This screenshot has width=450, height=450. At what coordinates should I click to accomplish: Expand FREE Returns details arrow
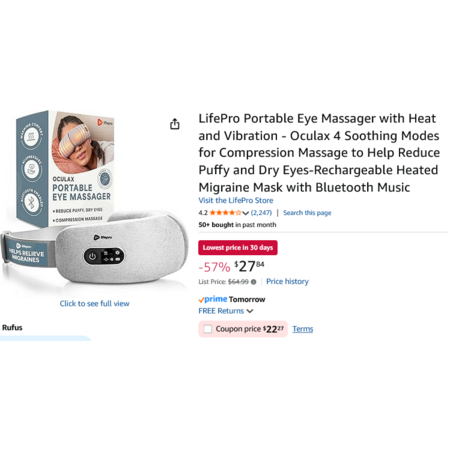coord(250,311)
